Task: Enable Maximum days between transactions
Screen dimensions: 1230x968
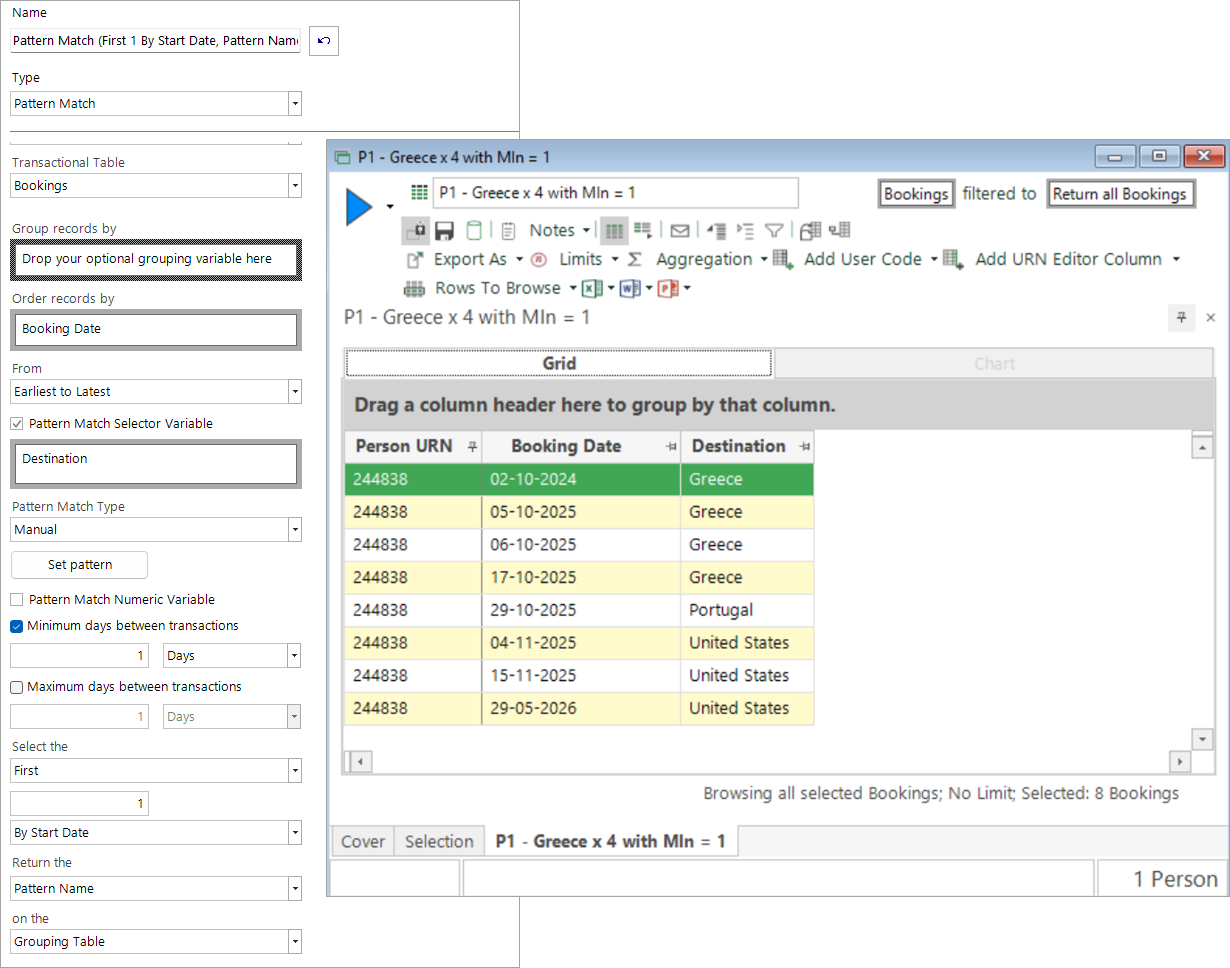Action: pyautogui.click(x=17, y=687)
